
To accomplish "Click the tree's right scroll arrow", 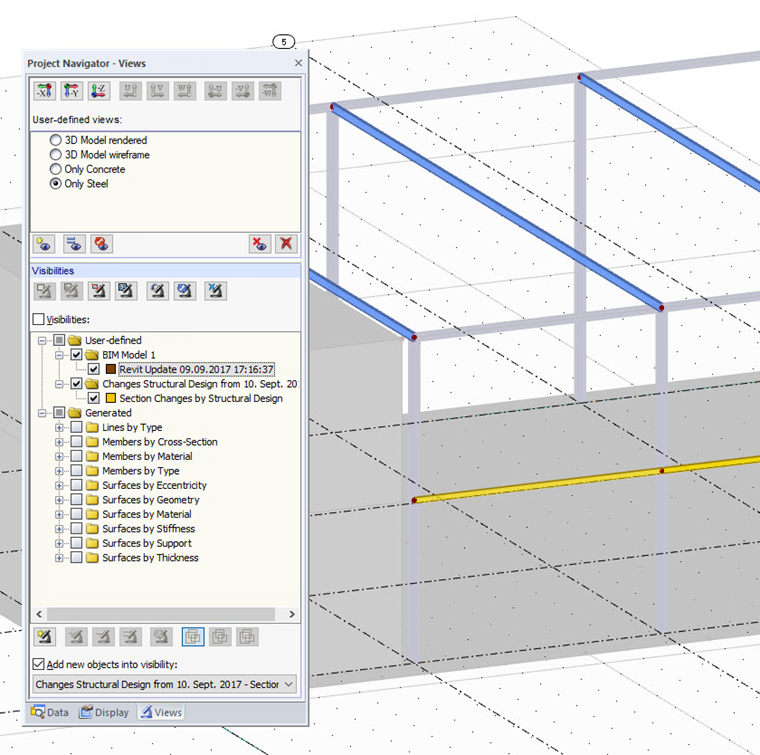I will click(x=292, y=614).
